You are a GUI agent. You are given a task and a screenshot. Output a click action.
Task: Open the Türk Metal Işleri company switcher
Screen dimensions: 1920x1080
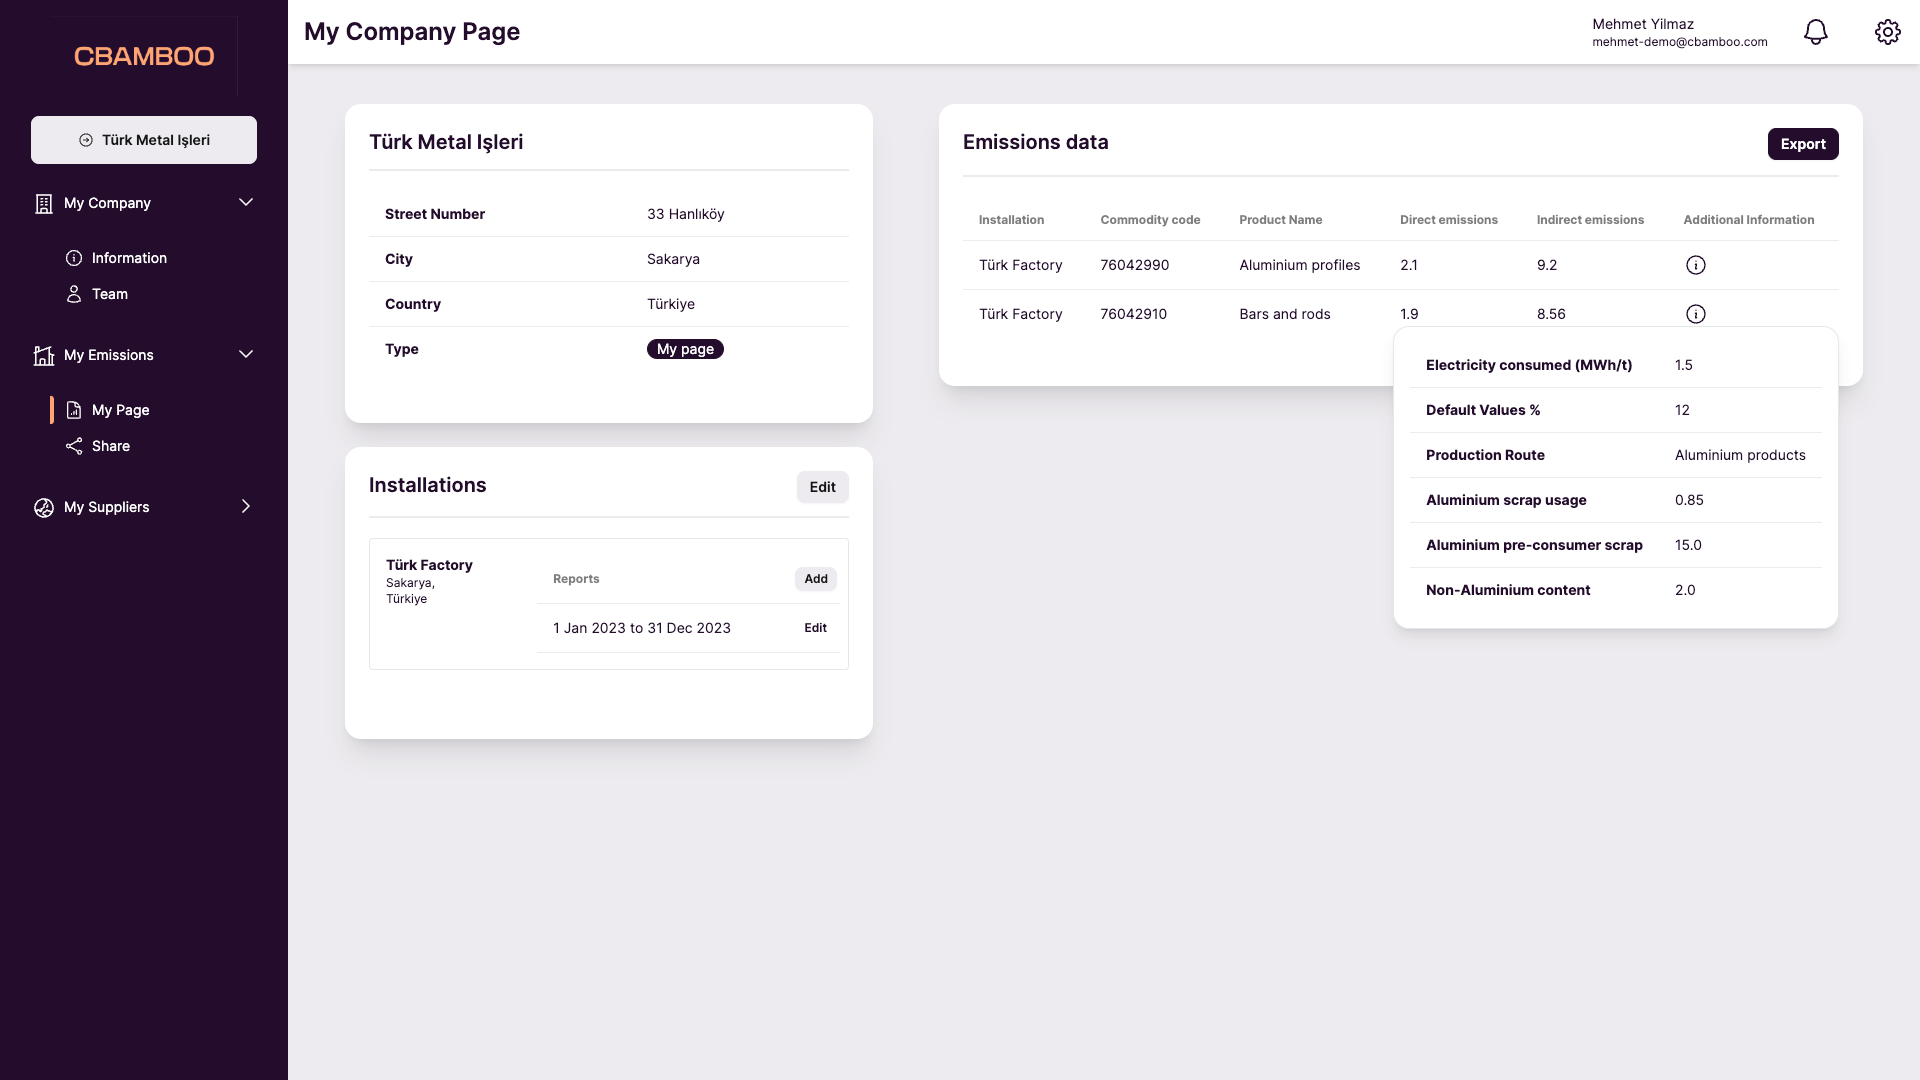144,140
